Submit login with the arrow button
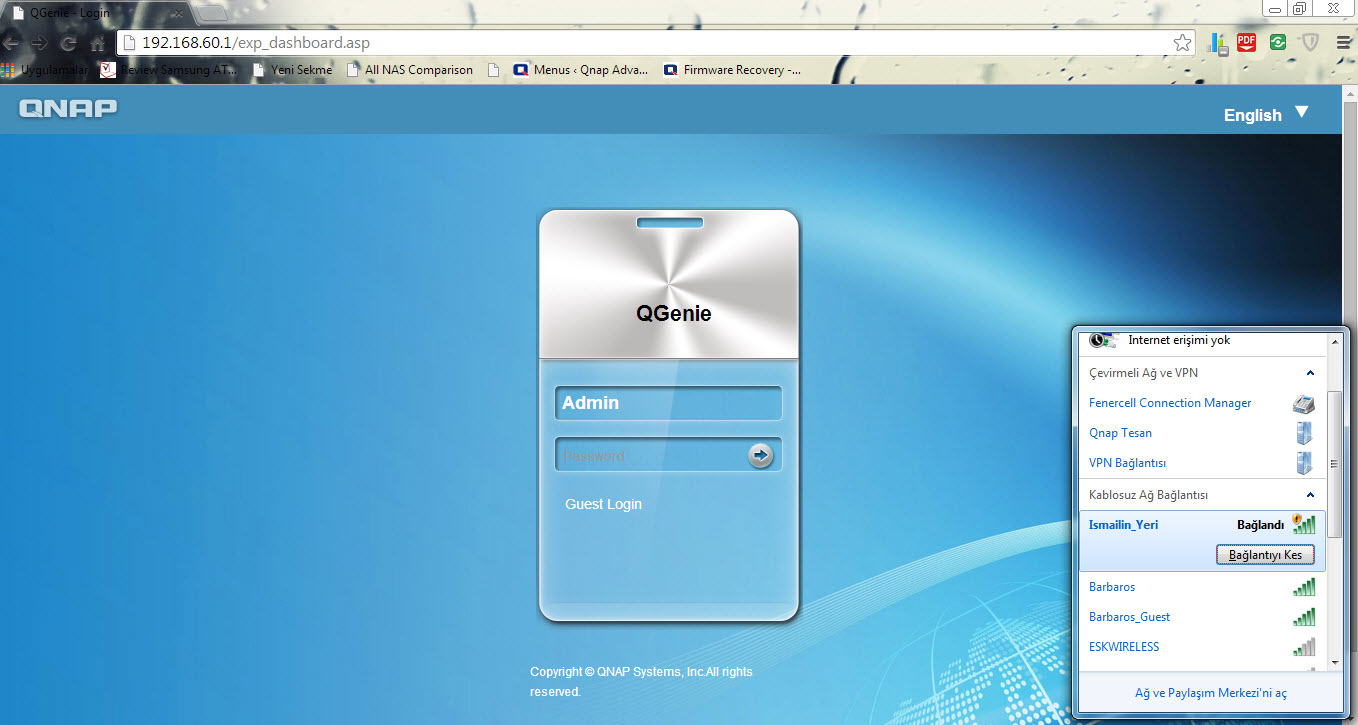 click(x=761, y=455)
